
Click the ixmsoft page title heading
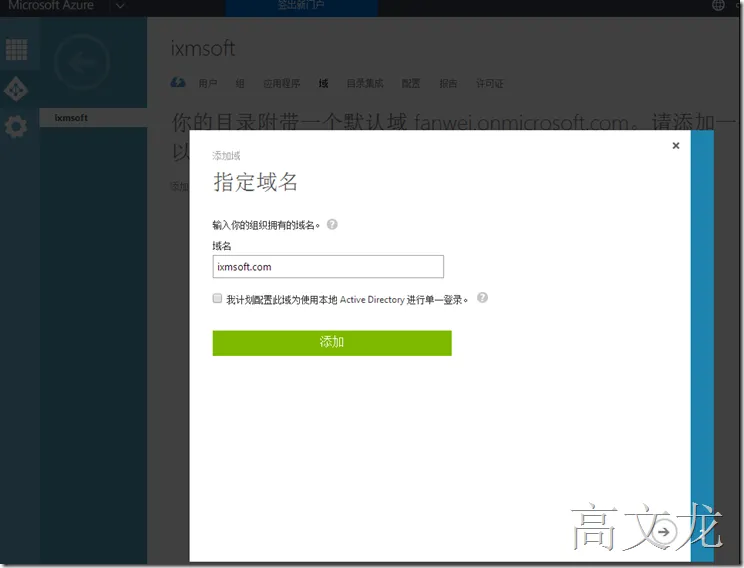203,48
